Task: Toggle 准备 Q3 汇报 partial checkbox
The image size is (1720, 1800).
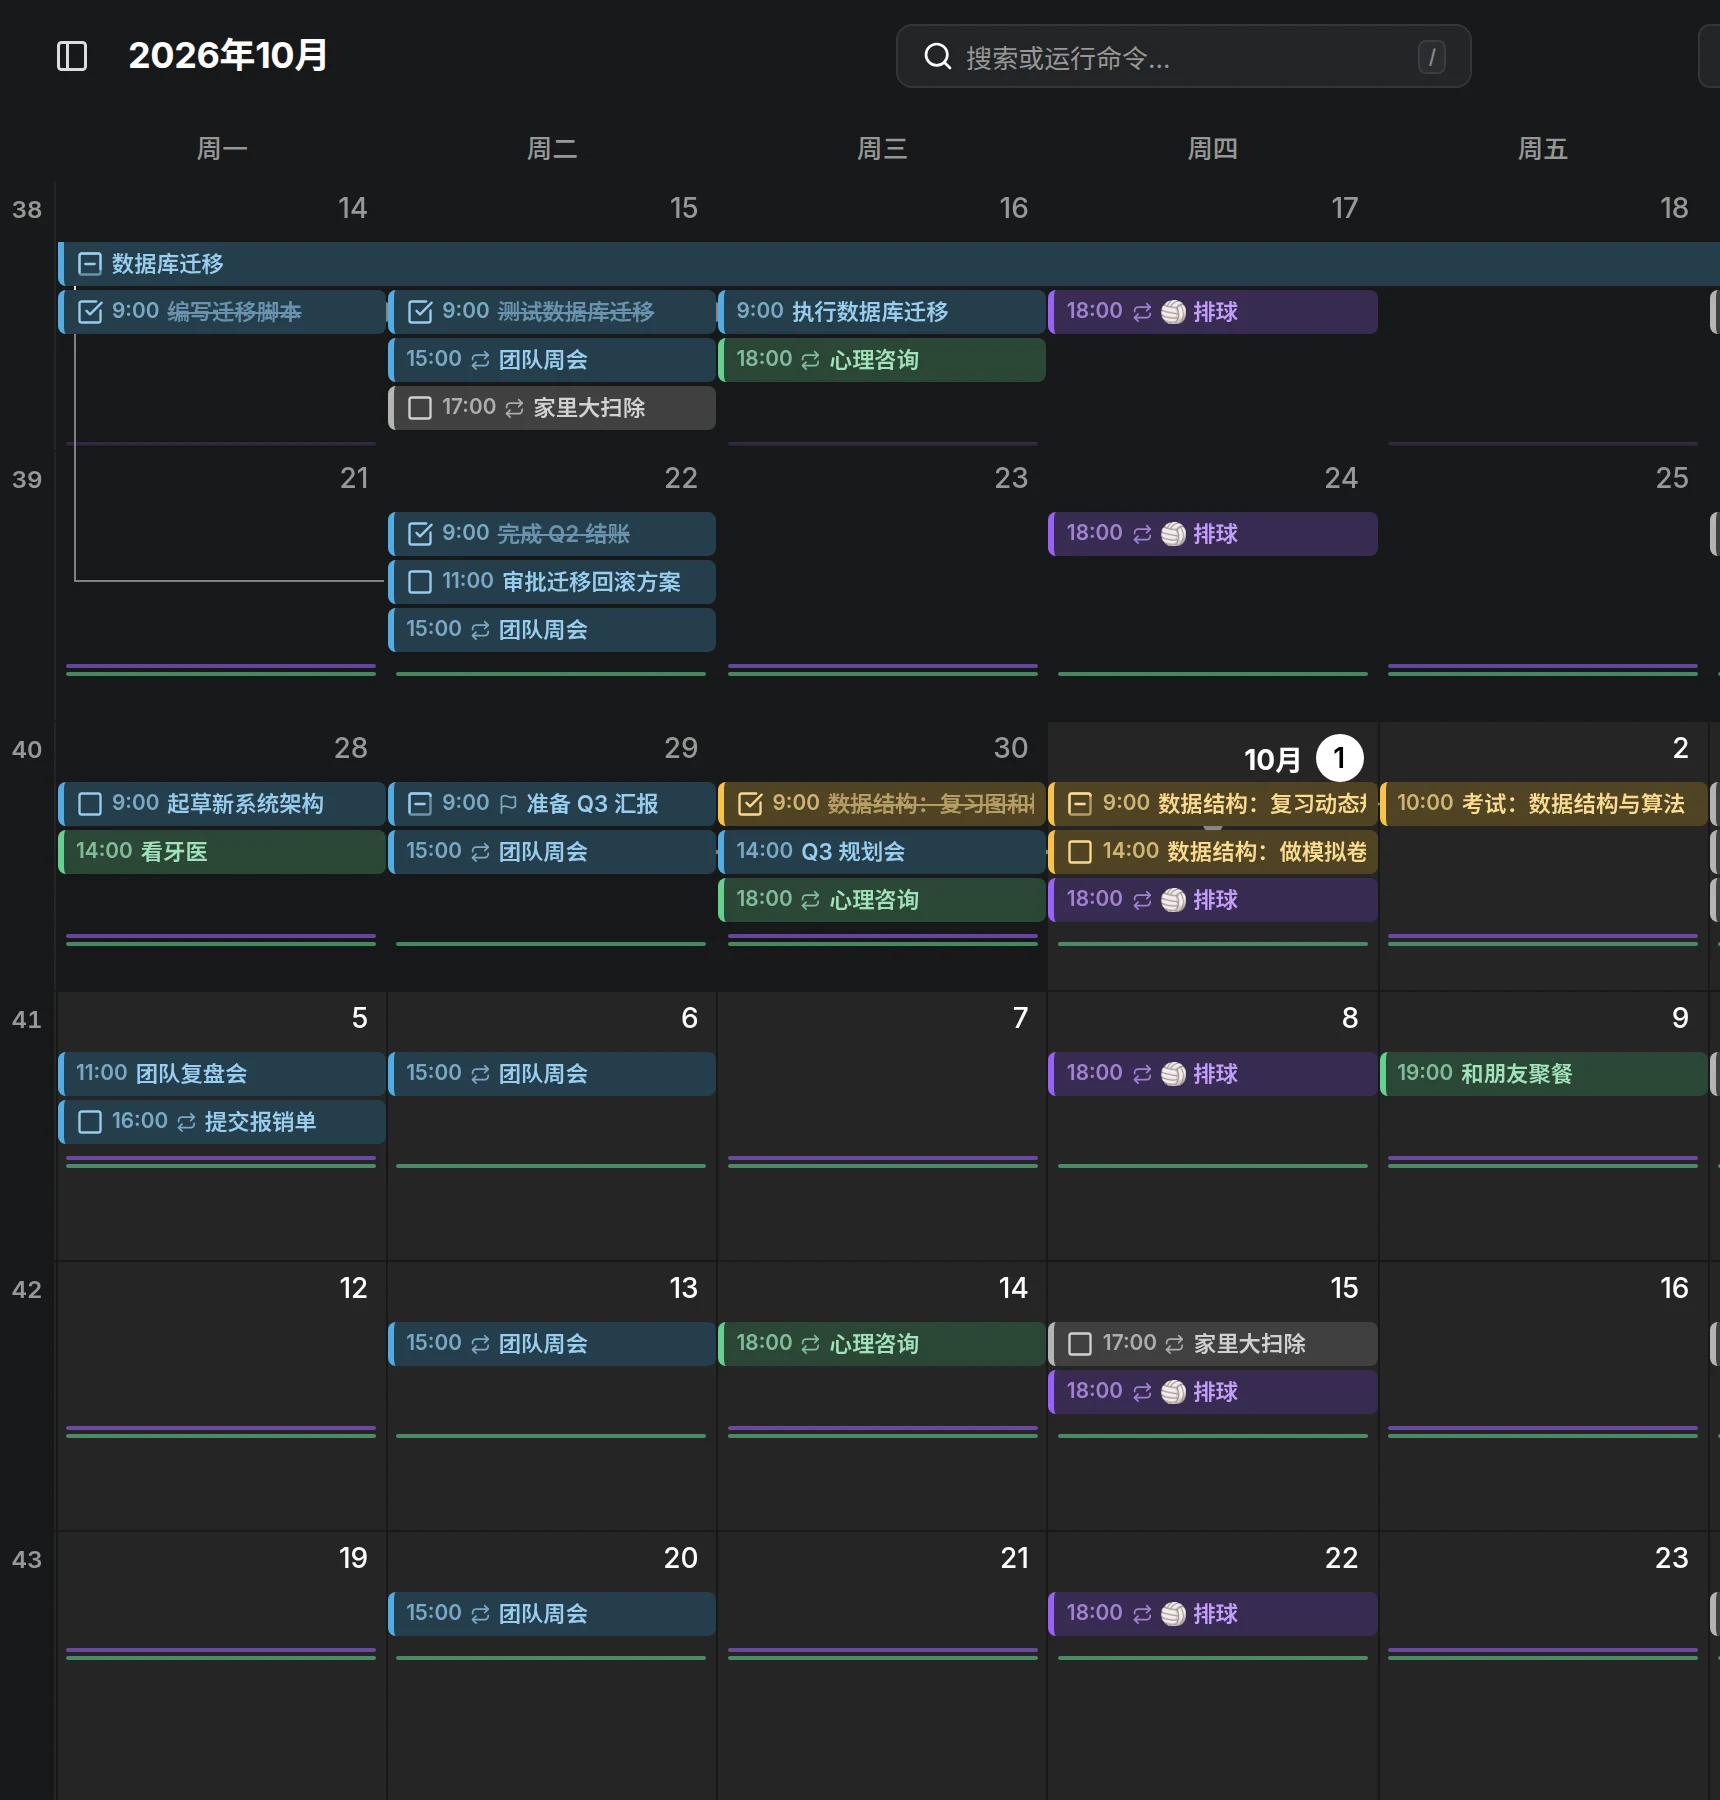Action: click(420, 804)
